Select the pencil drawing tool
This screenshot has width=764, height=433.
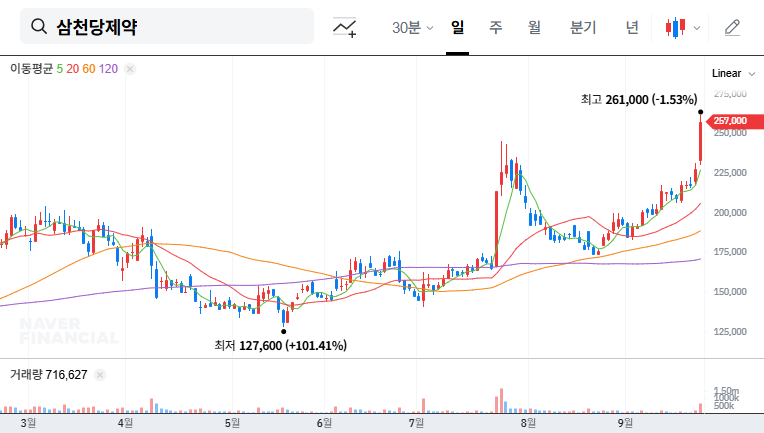coord(732,28)
